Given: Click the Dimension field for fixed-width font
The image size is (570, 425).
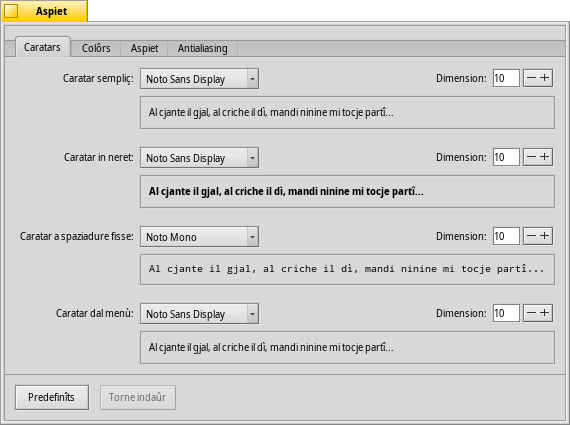Looking at the screenshot, I should (506, 236).
